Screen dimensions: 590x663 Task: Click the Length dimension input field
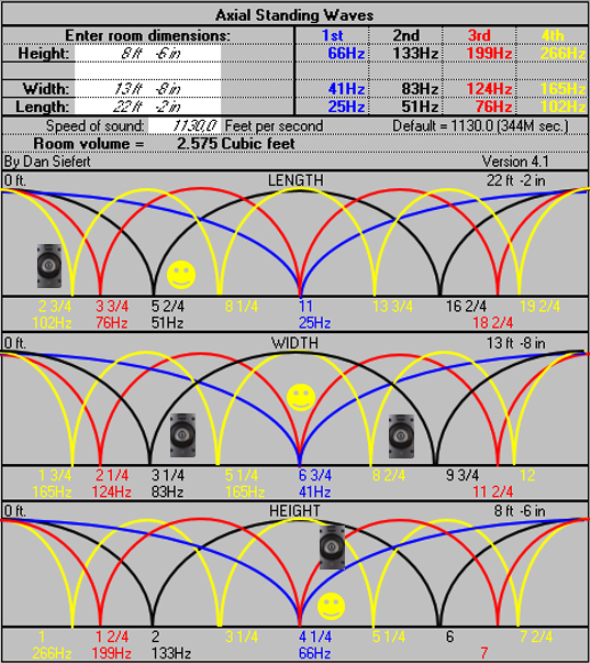coord(148,107)
